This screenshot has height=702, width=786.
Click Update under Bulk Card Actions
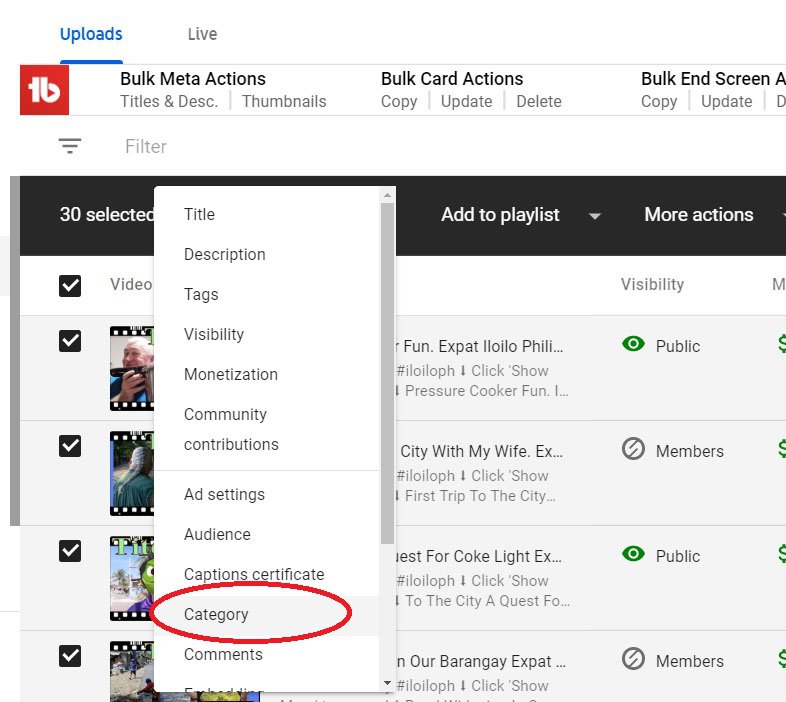coord(467,101)
